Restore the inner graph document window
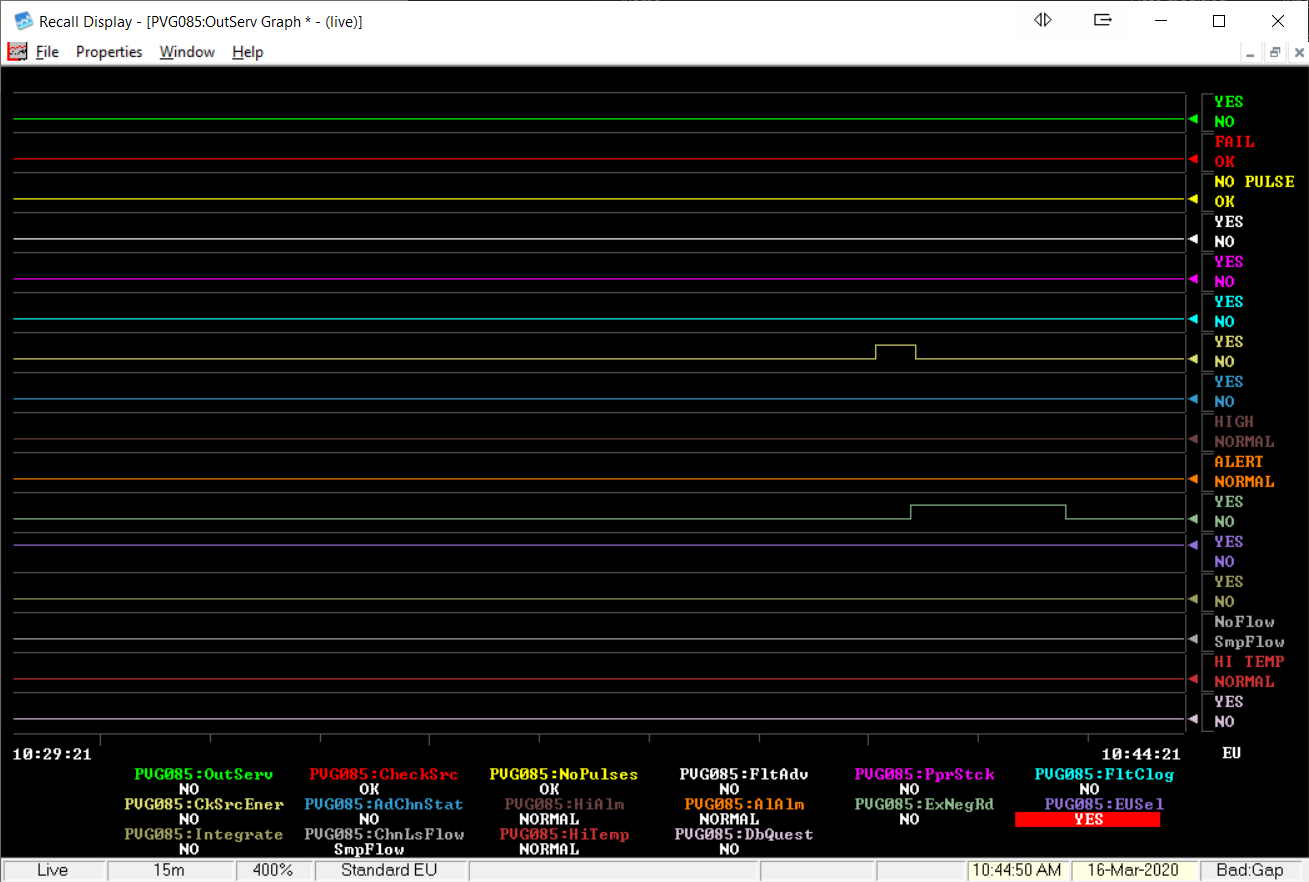 pos(1275,53)
